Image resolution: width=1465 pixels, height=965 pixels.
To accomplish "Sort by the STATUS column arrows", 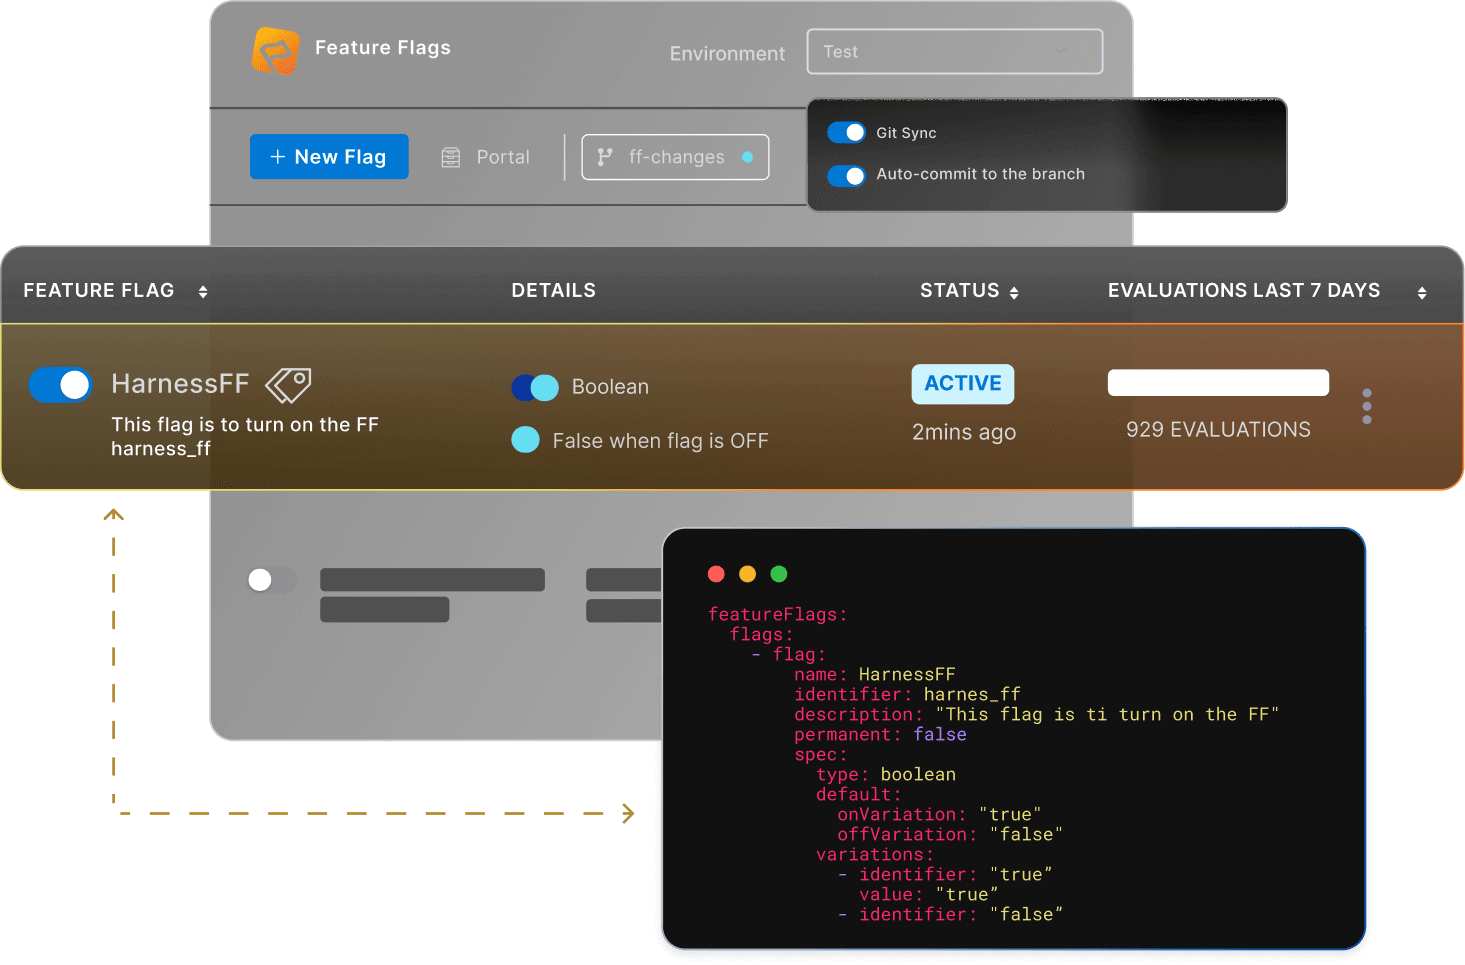I will tap(1015, 291).
